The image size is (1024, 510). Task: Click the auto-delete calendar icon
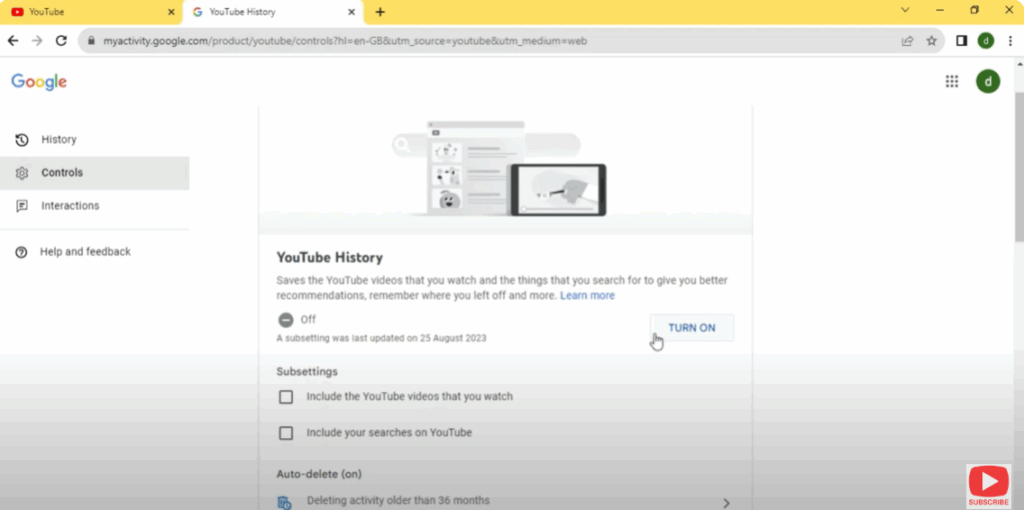[x=284, y=502]
